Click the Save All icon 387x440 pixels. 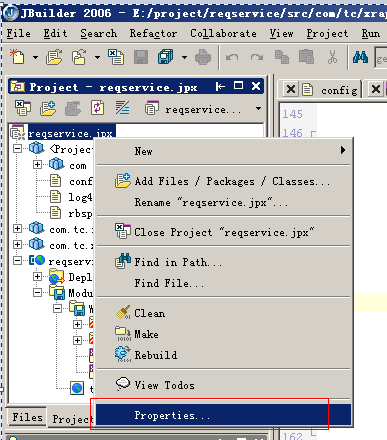click(x=166, y=57)
